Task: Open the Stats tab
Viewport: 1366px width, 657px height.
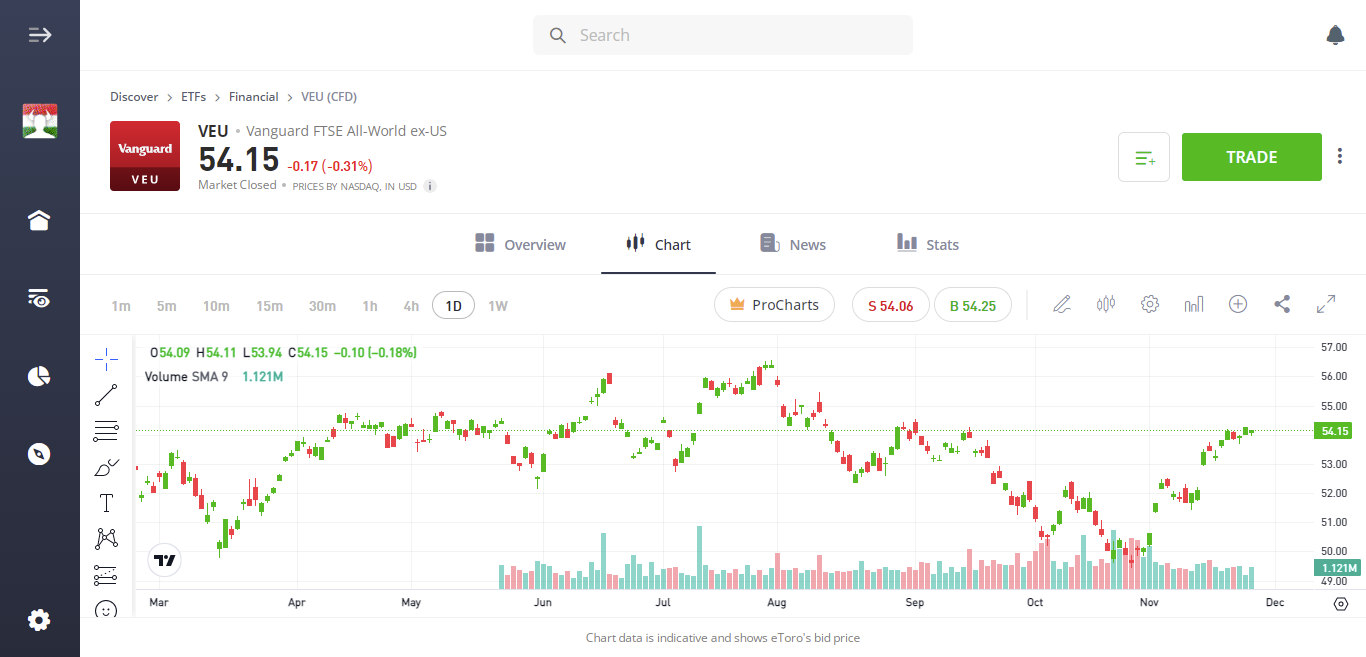Action: (927, 244)
